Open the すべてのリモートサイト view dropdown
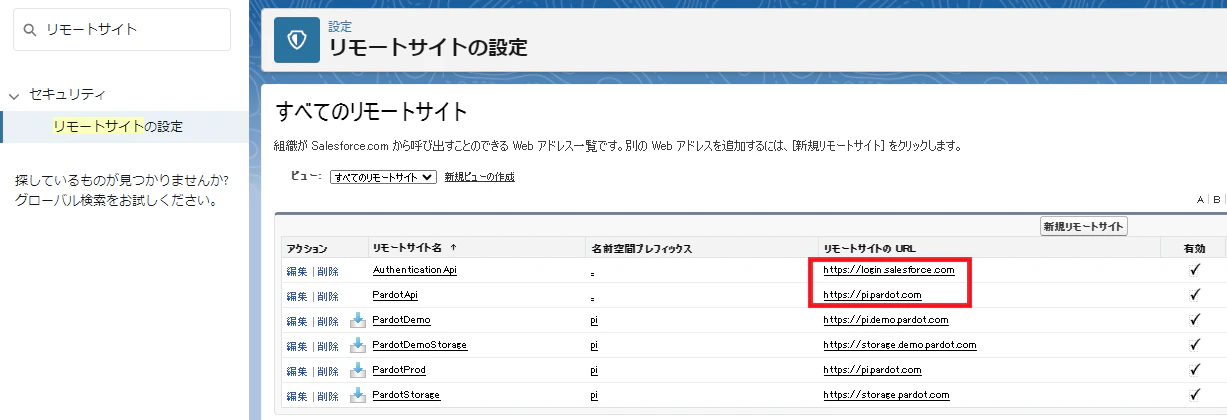1227x420 pixels. pyautogui.click(x=384, y=177)
